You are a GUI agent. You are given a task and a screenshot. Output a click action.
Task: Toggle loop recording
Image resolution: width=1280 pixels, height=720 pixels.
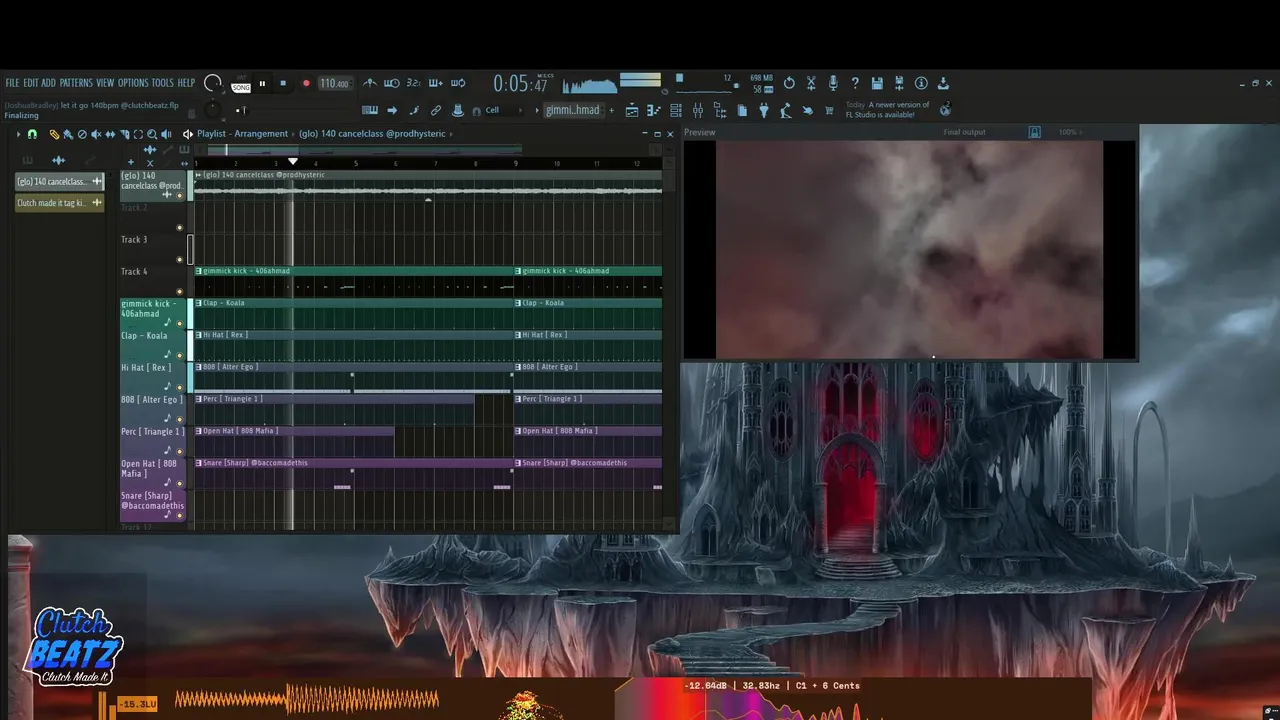click(458, 83)
